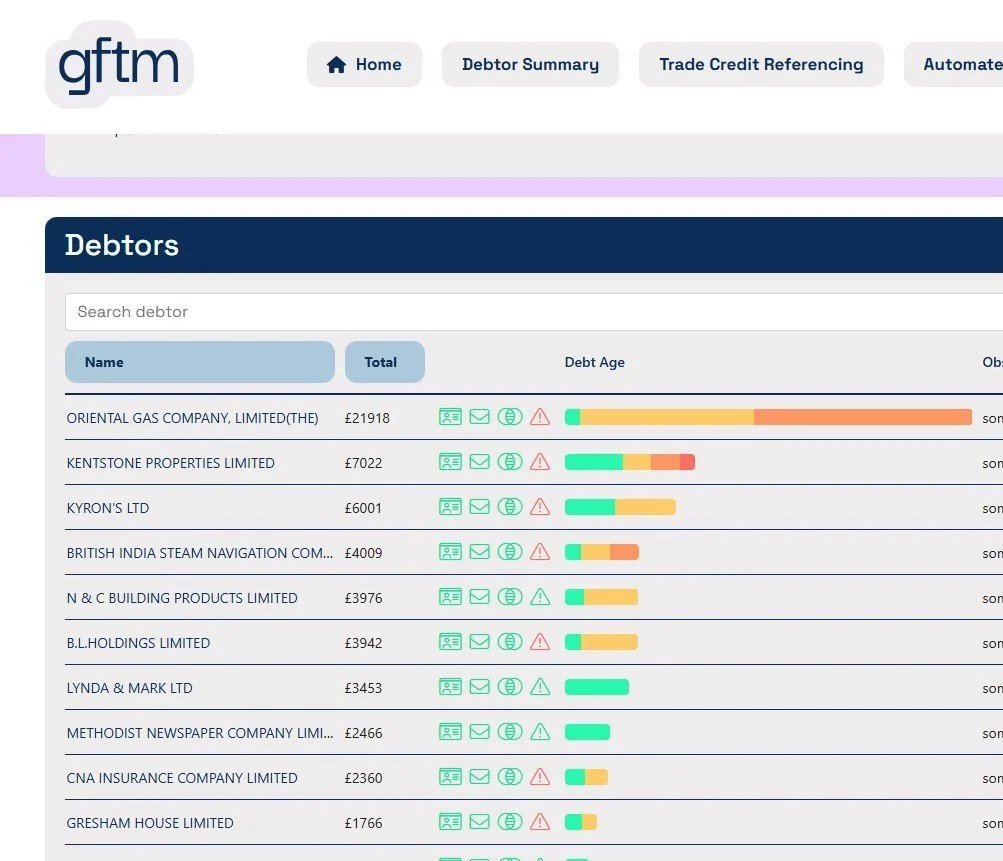The width and height of the screenshot is (1003, 861).
Task: Select KYRON'S LTD debtor name
Action: 108,508
